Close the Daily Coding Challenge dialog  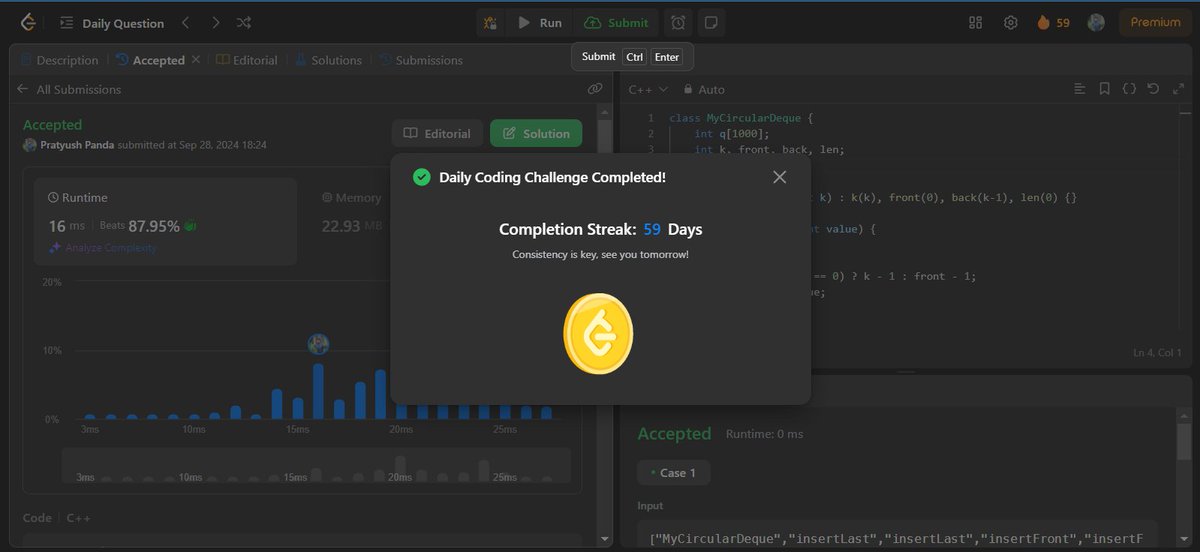[x=780, y=177]
